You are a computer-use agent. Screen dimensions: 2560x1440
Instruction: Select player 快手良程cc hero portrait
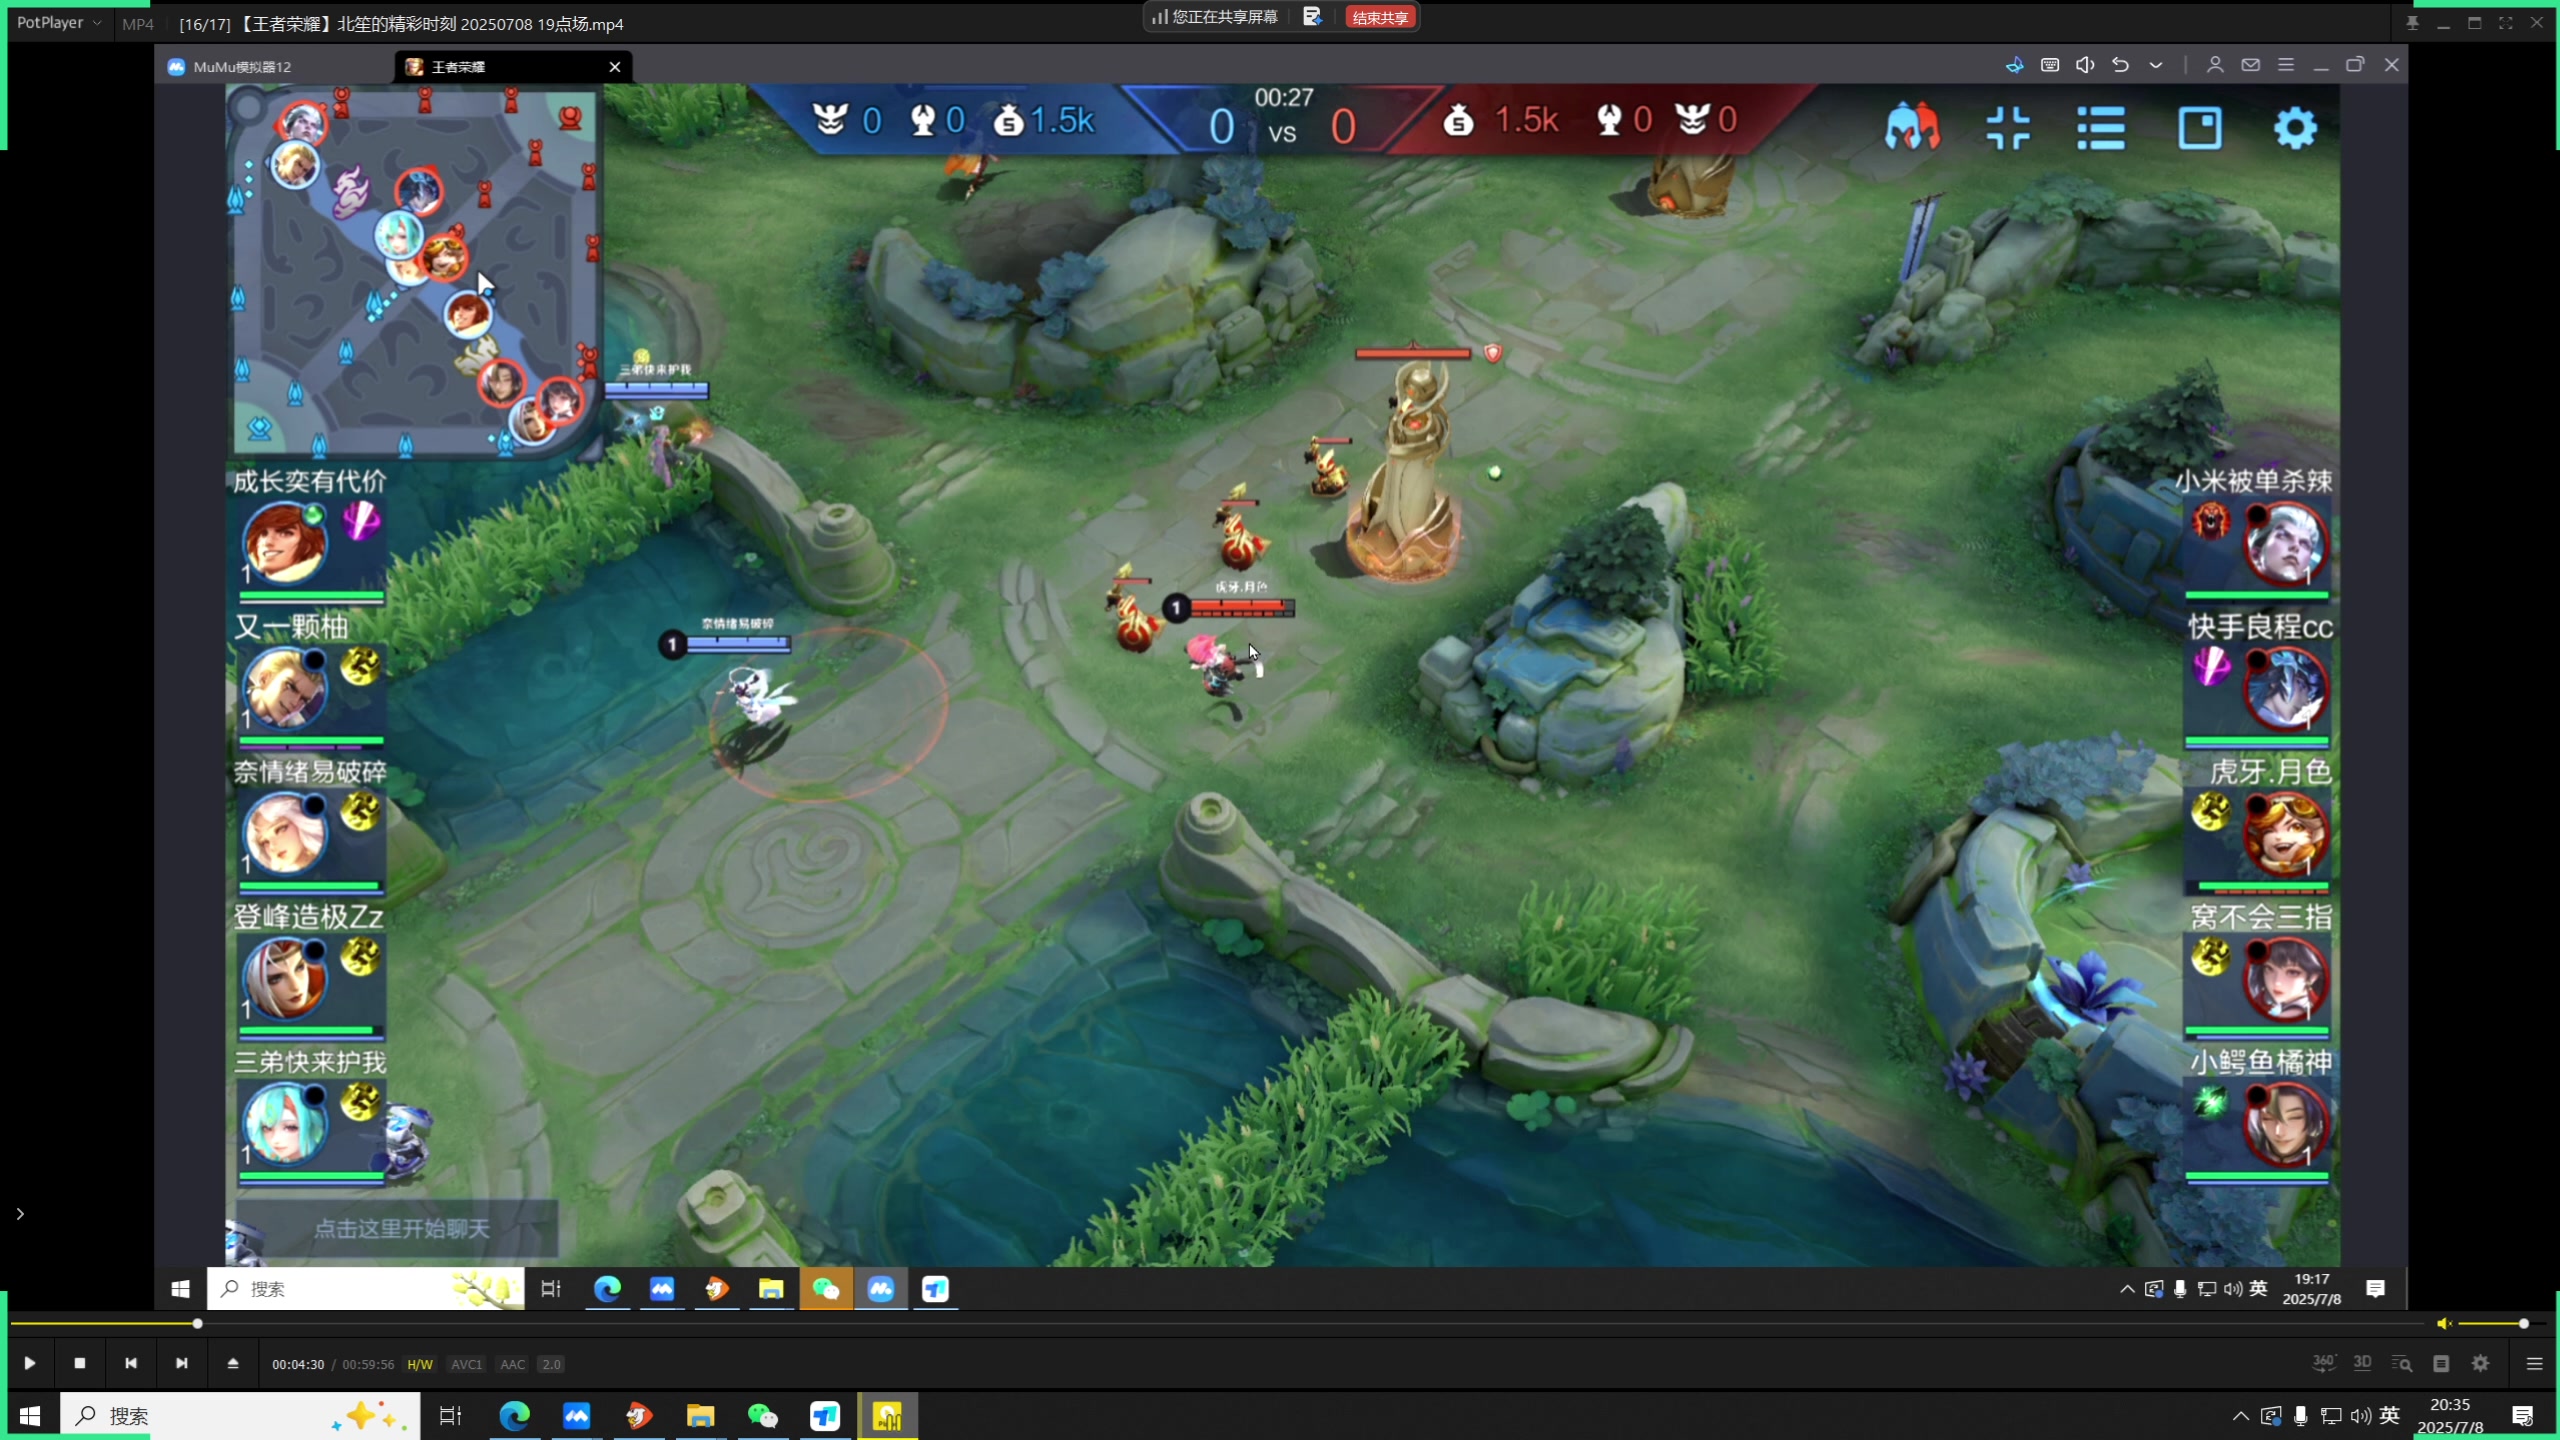(2285, 688)
